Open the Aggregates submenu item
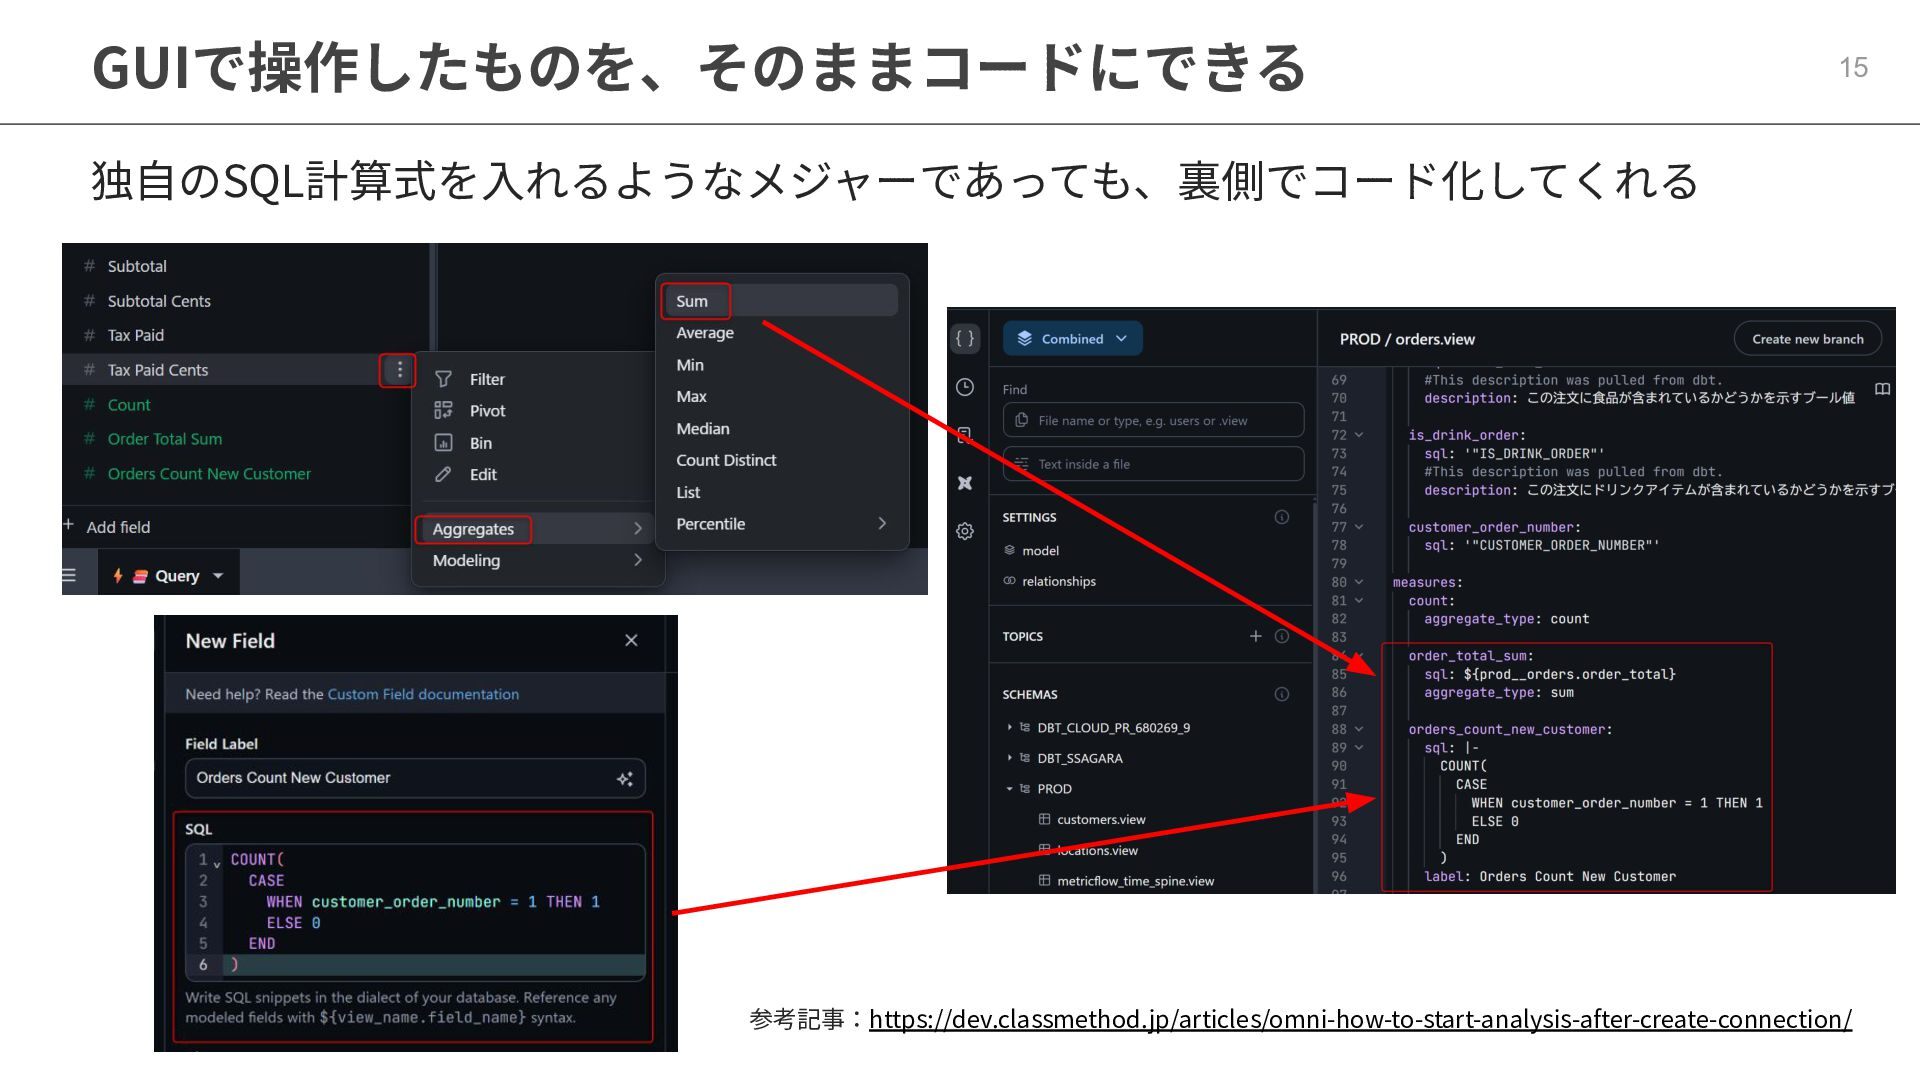The height and width of the screenshot is (1080, 1920). 473,529
